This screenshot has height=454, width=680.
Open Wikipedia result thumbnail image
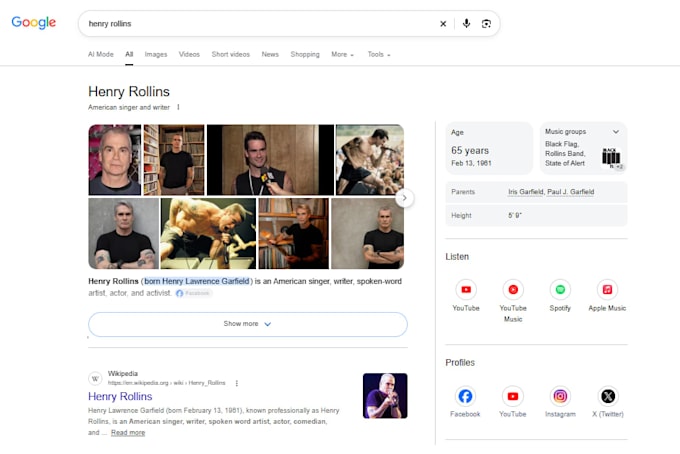pyautogui.click(x=385, y=396)
